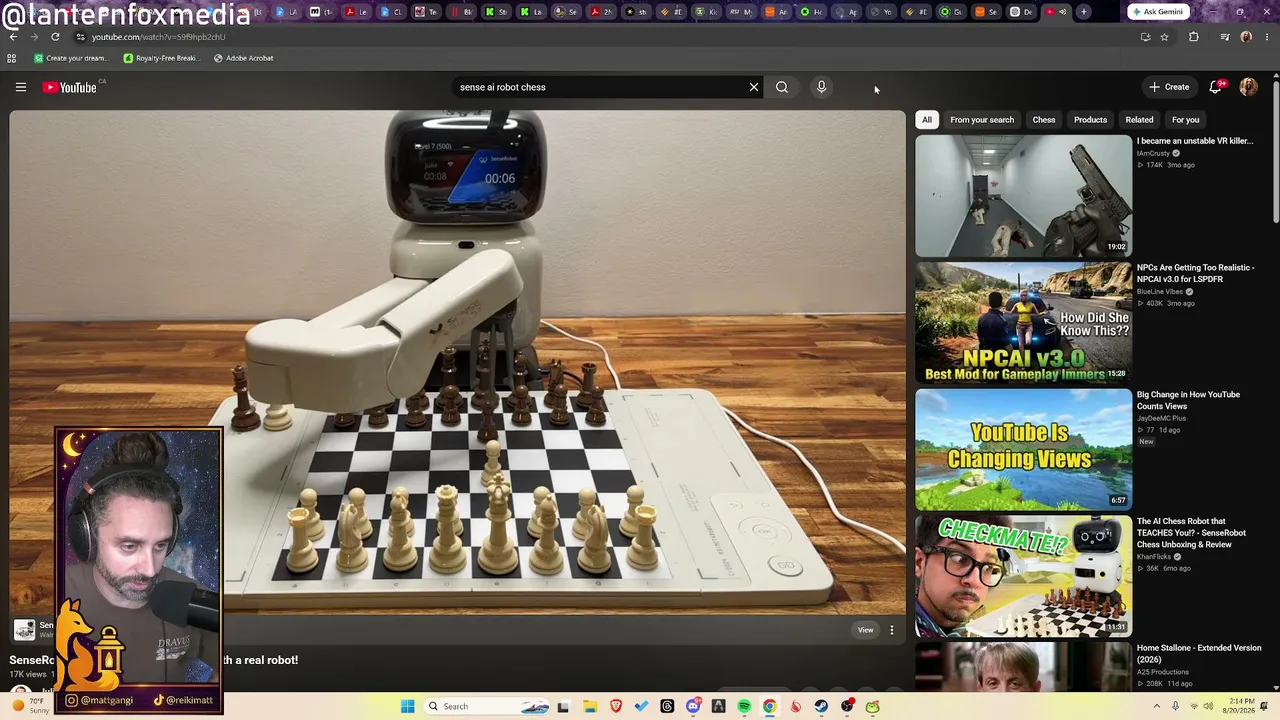Image resolution: width=1280 pixels, height=720 pixels.
Task: Open Spotify from the taskbar
Action: (x=744, y=706)
